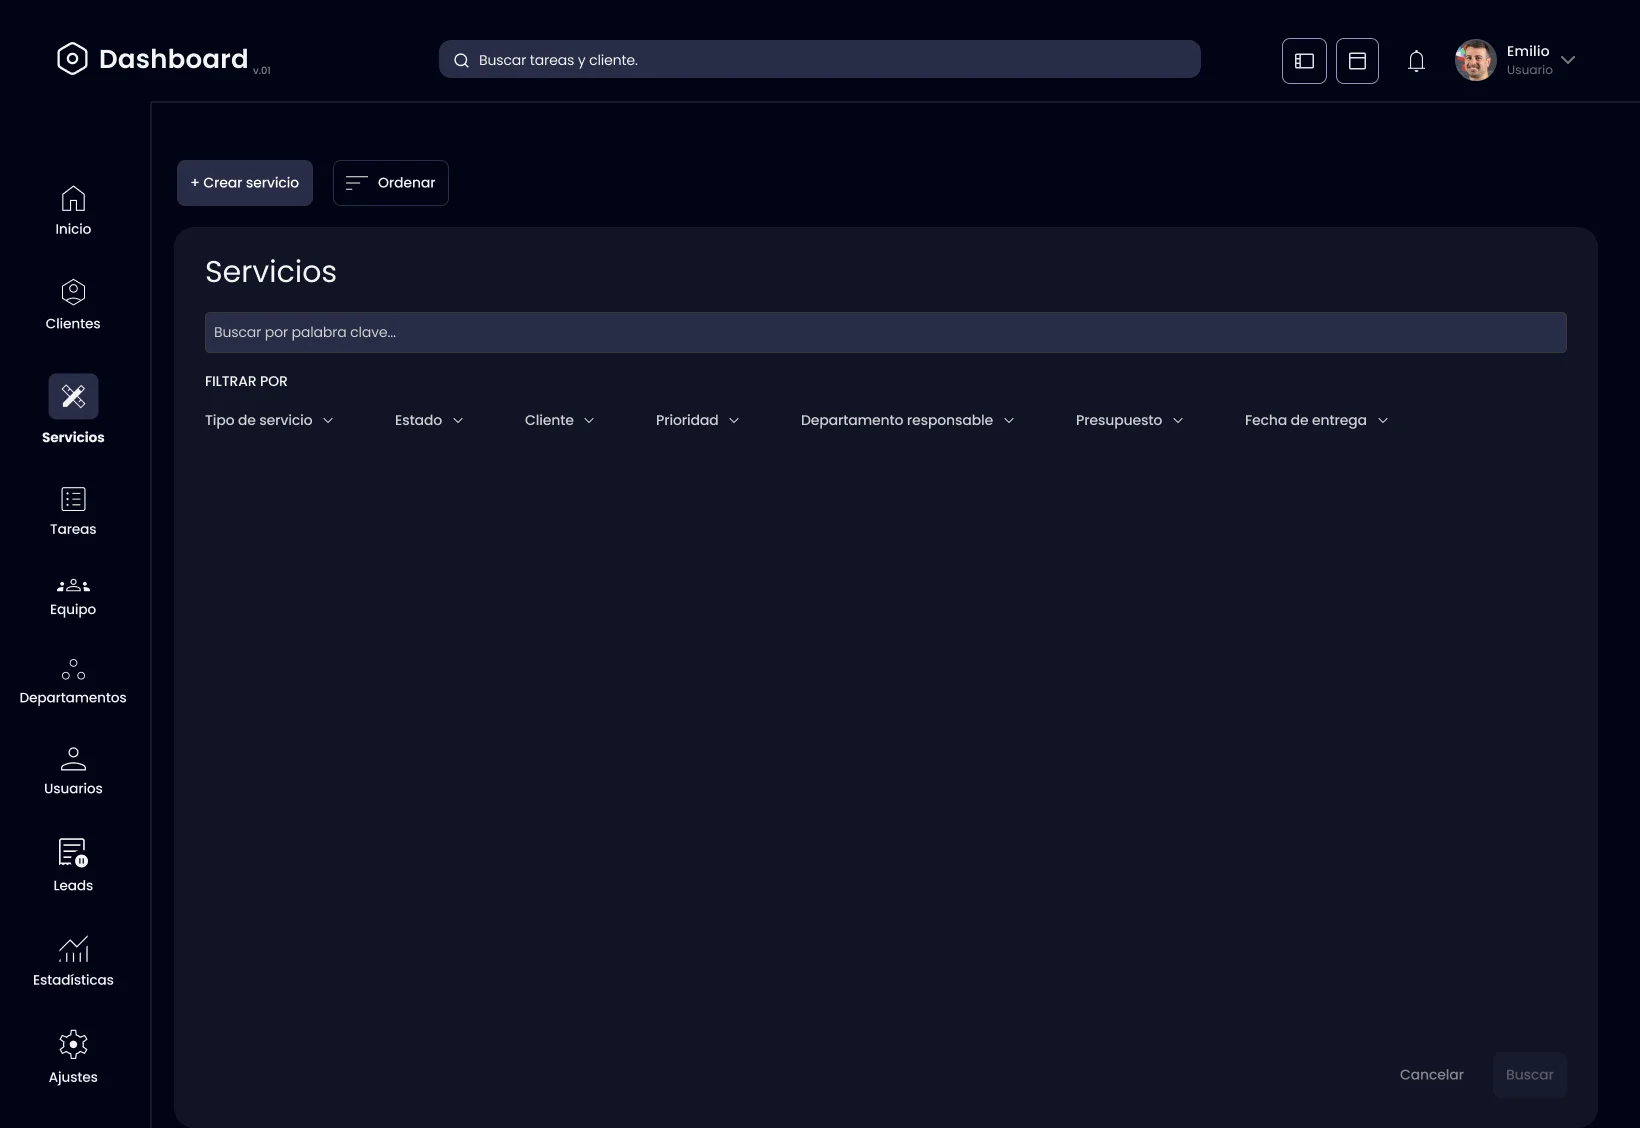Toggle the sidebar layout view button
The height and width of the screenshot is (1128, 1640).
(x=1304, y=61)
